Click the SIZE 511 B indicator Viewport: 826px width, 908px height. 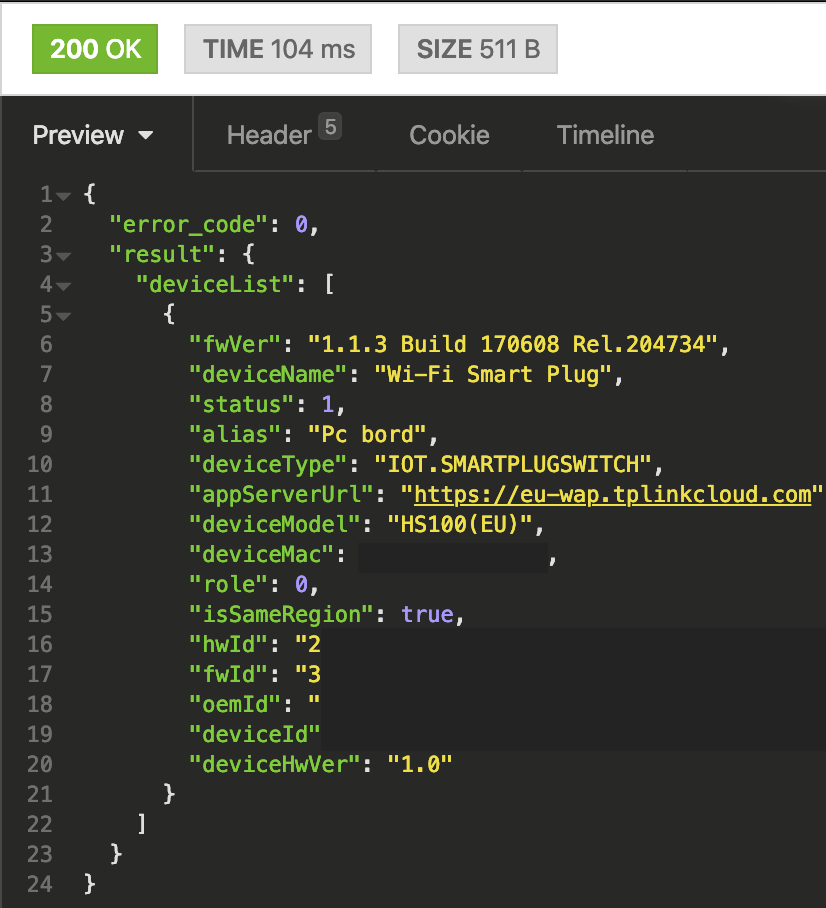point(477,48)
